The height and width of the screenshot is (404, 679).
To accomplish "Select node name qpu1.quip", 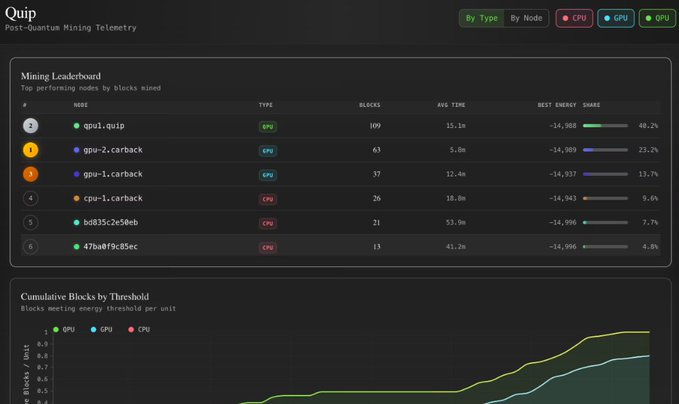I will click(x=104, y=126).
